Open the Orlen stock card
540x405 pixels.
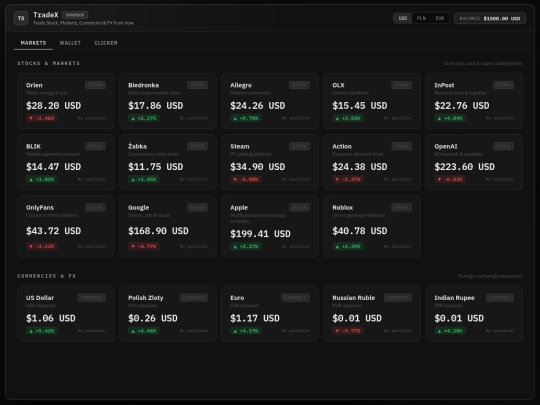point(66,101)
